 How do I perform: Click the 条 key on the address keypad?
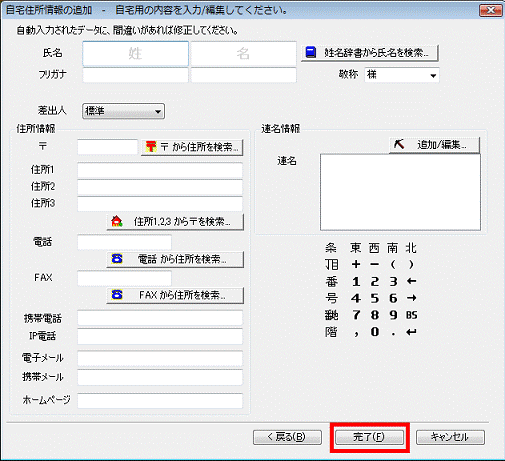click(331, 248)
